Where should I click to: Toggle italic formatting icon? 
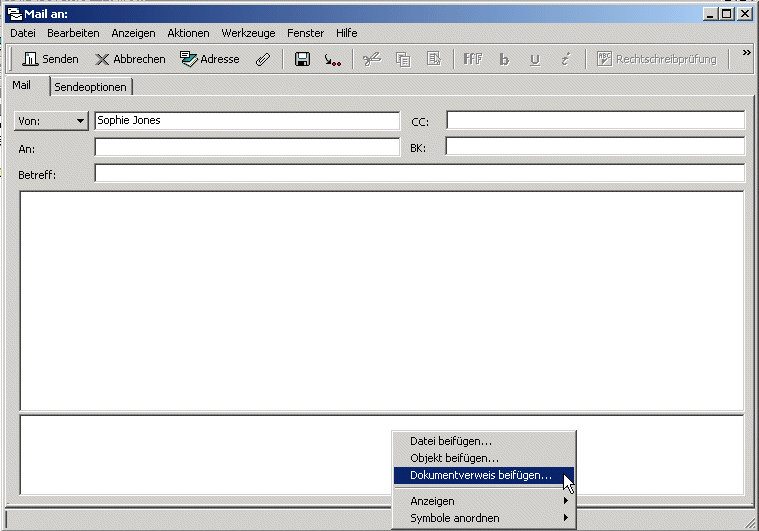[x=565, y=60]
